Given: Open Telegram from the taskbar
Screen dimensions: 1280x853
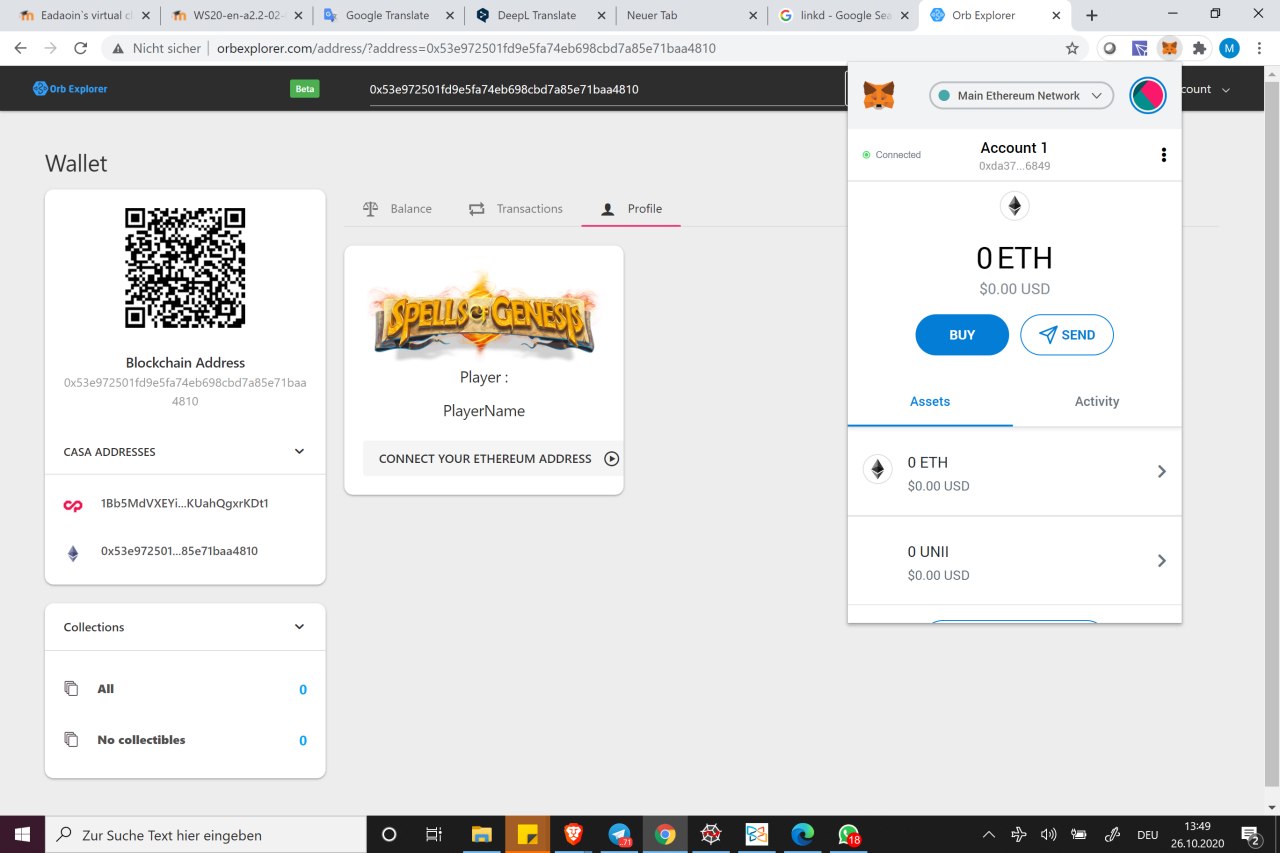Looking at the screenshot, I should [x=620, y=834].
